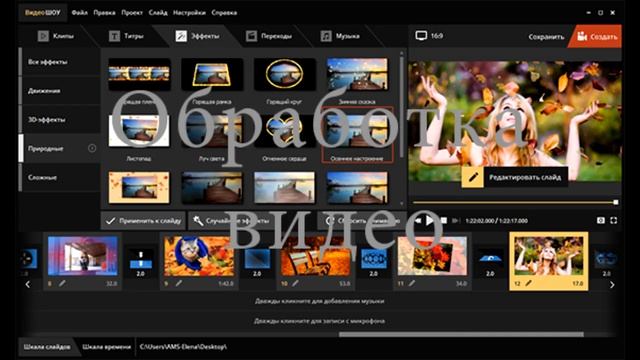Open the transition between slides 8 and 9
The image size is (640, 360).
pyautogui.click(x=141, y=259)
